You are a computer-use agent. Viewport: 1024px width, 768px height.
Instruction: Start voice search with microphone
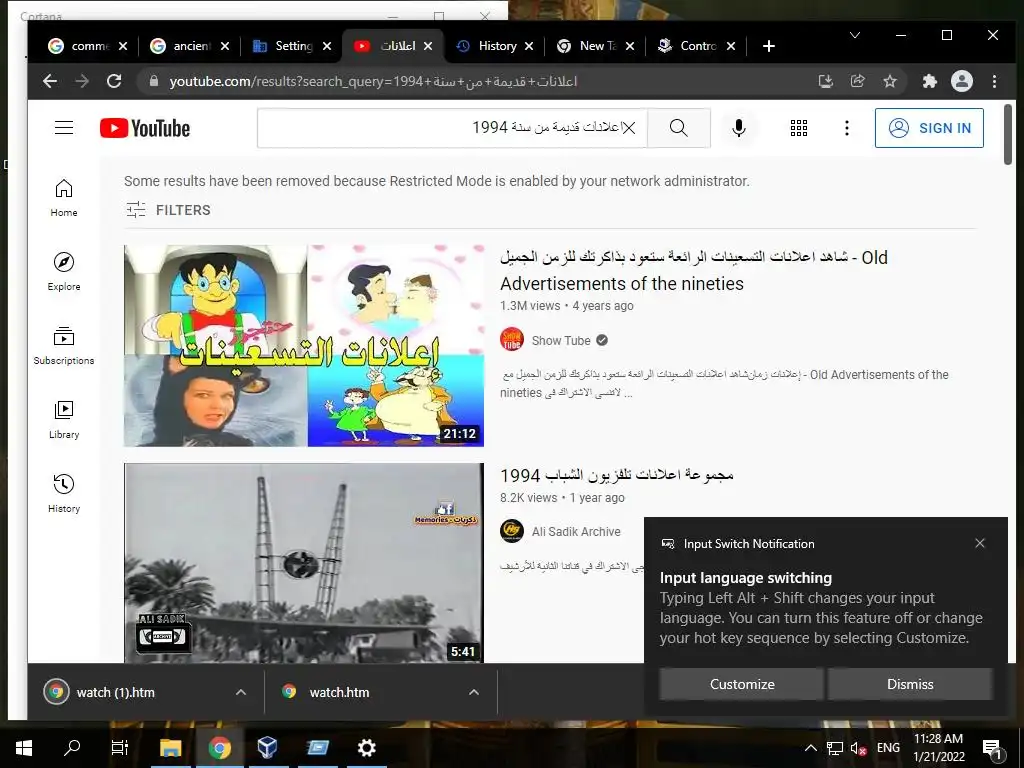[739, 128]
